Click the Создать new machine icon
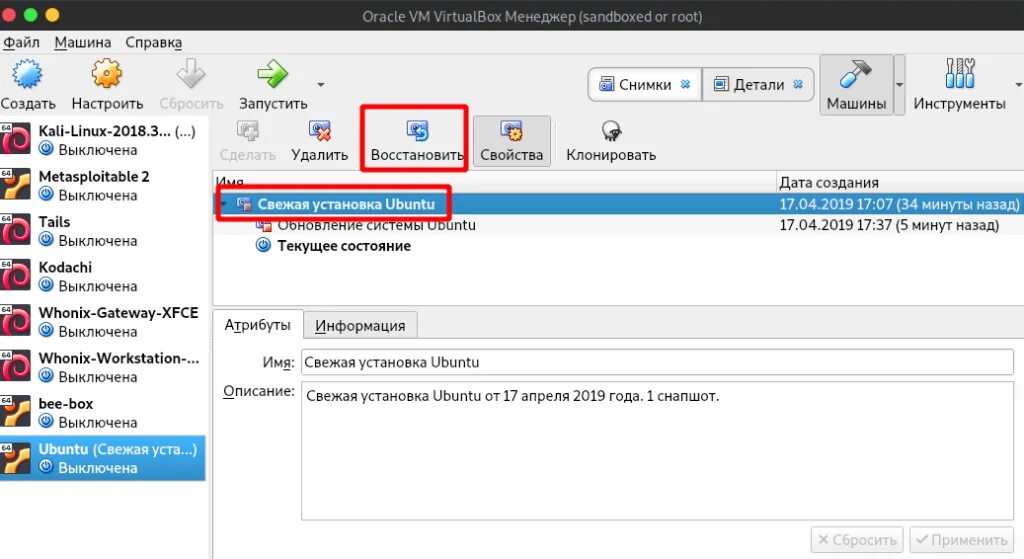 point(27,74)
